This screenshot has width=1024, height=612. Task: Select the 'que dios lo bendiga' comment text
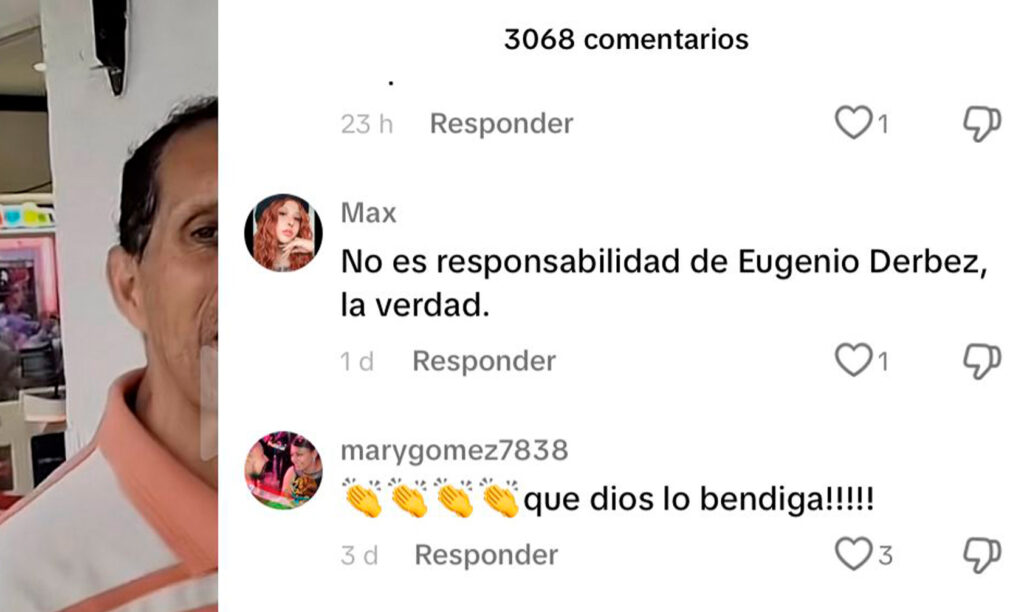click(x=698, y=500)
